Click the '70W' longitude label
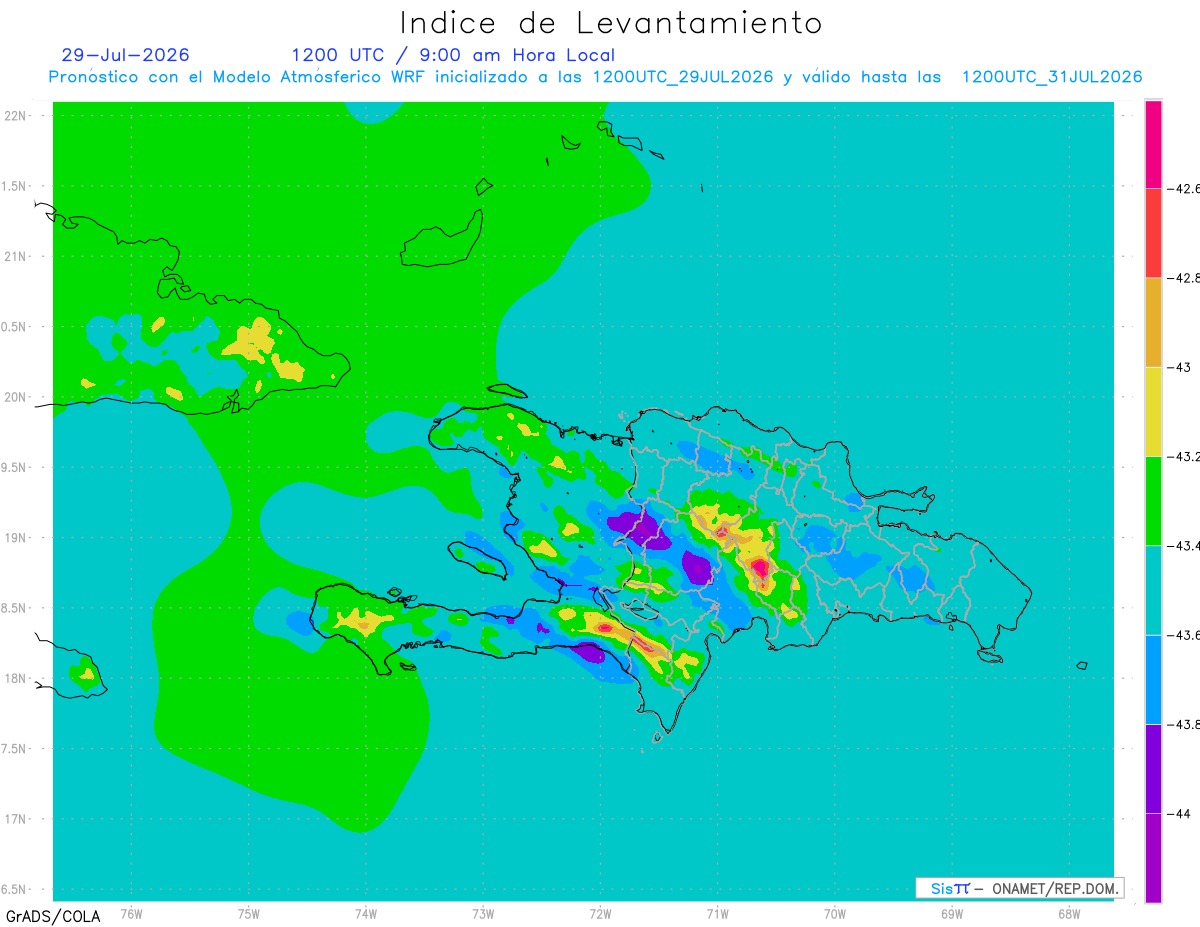The width and height of the screenshot is (1200, 927). (x=835, y=913)
